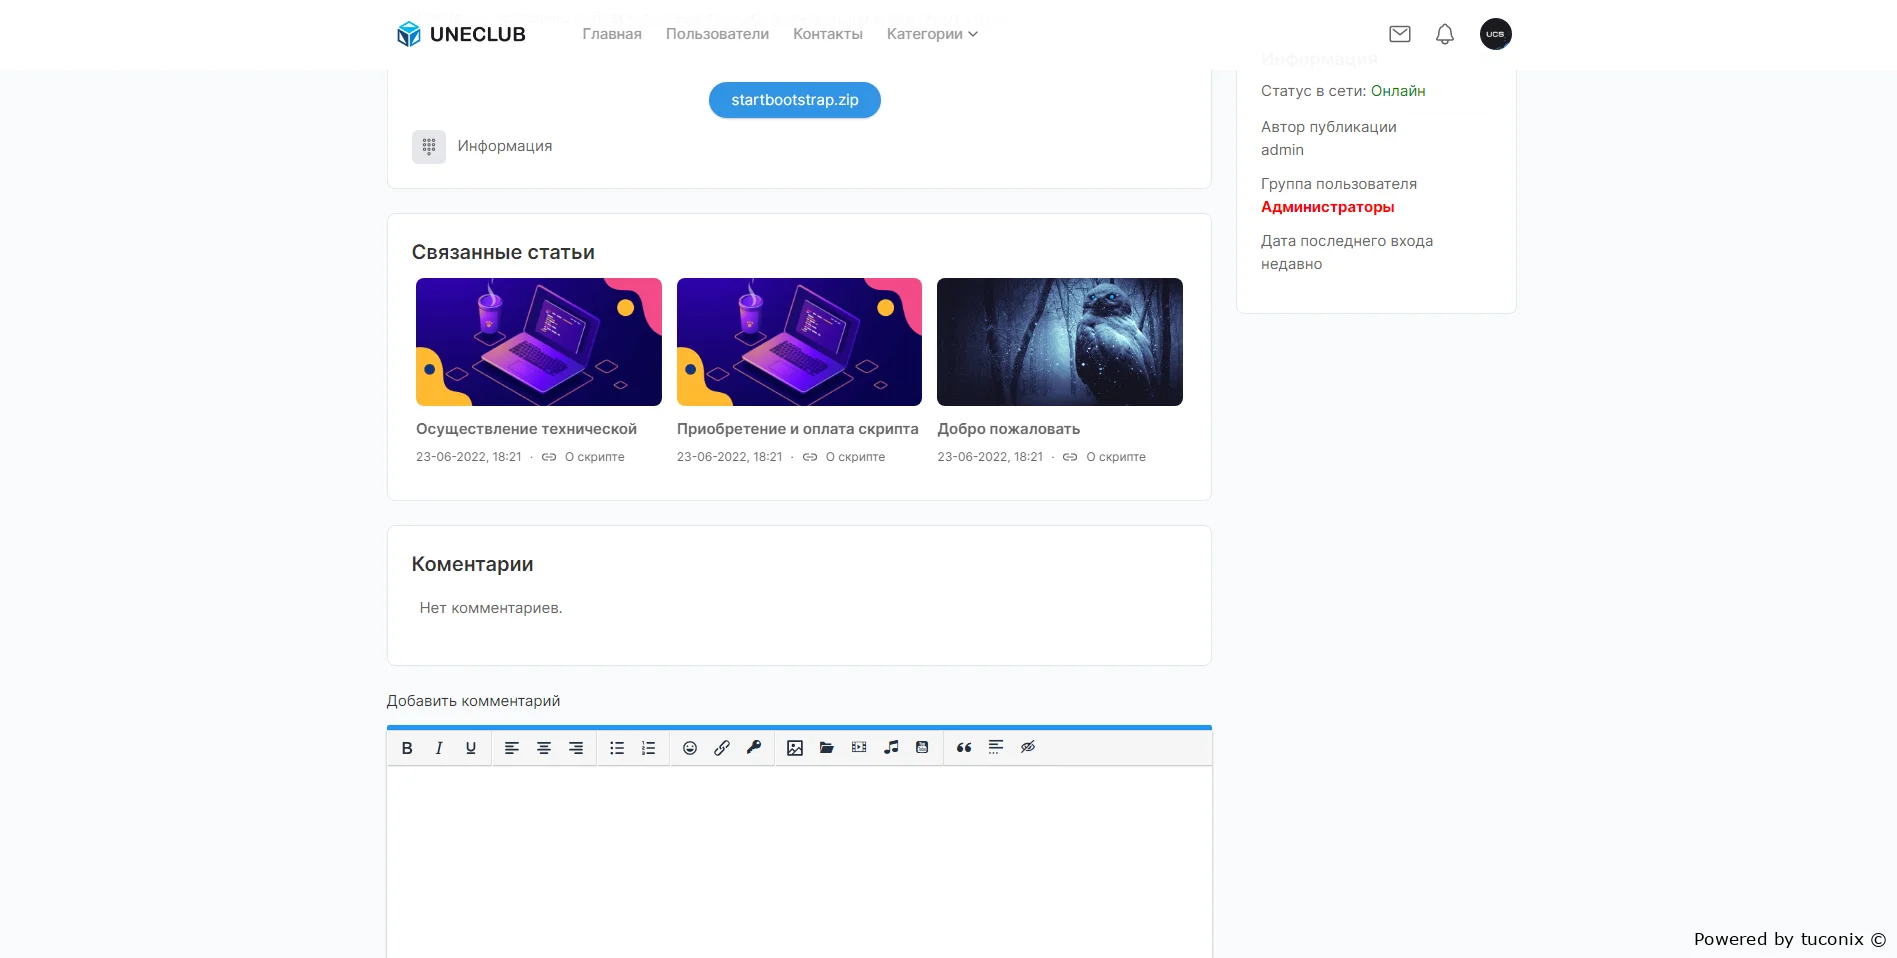The image size is (1897, 958).
Task: Click the open folder file icon
Action: pos(827,748)
